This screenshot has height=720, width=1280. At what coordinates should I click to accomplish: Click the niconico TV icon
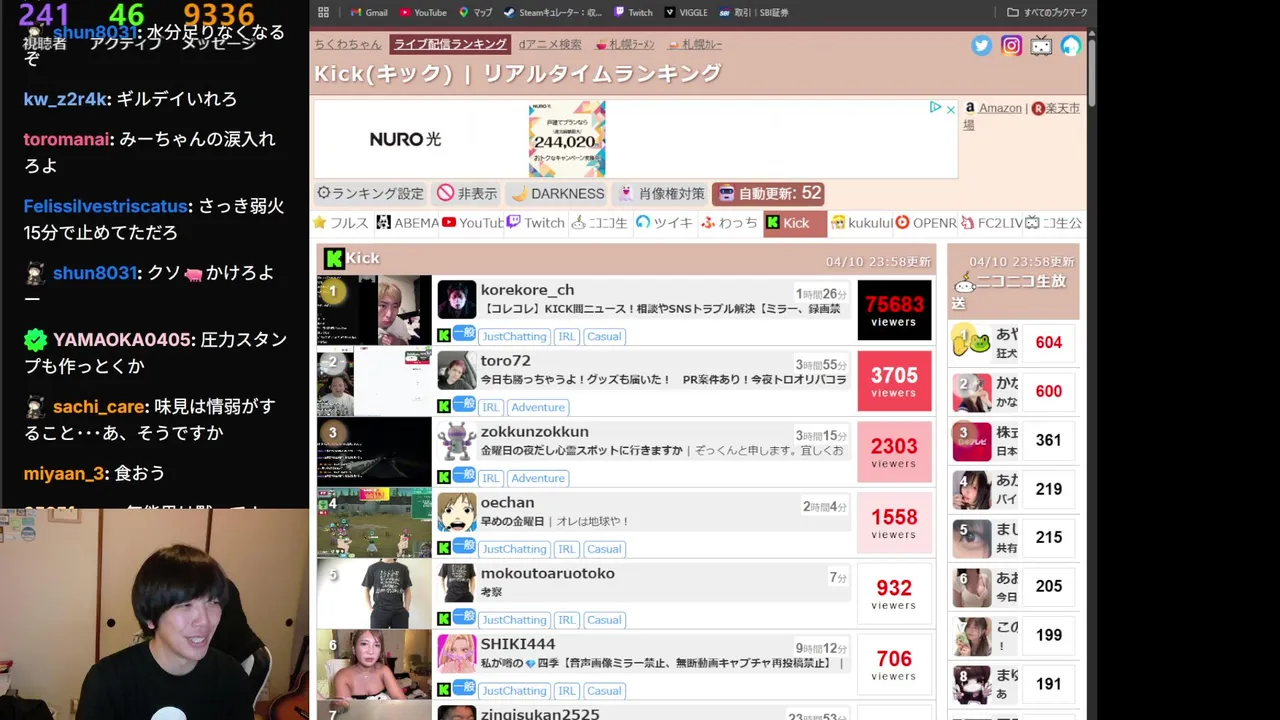[1041, 45]
